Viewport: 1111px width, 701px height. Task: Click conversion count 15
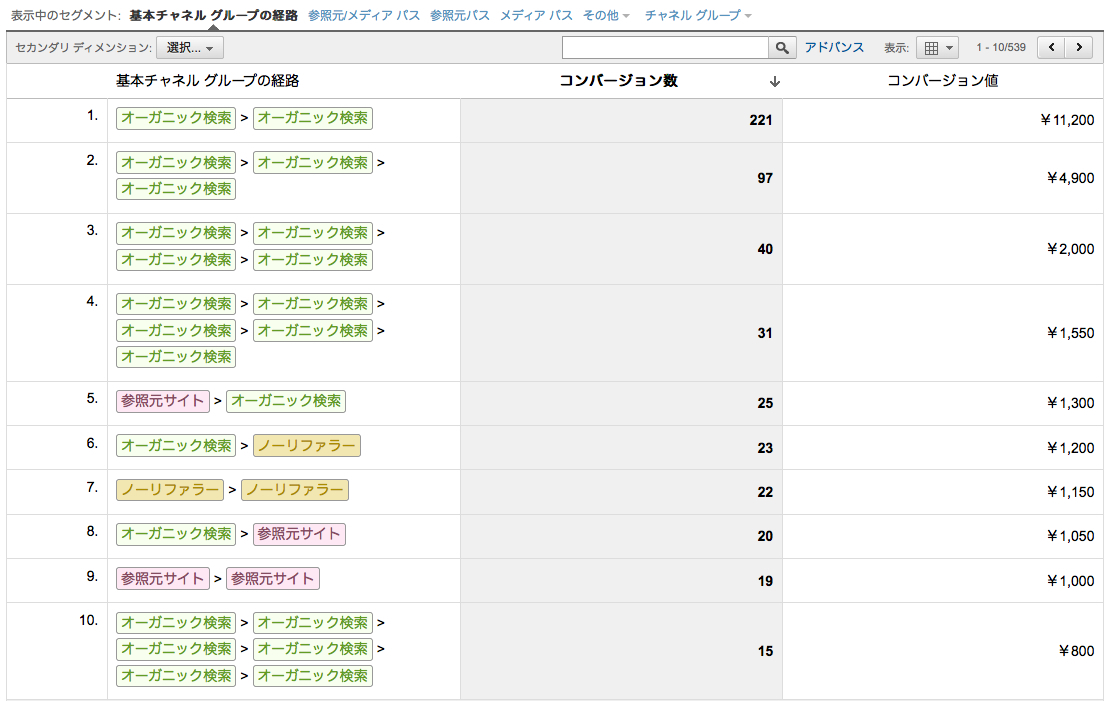click(765, 651)
